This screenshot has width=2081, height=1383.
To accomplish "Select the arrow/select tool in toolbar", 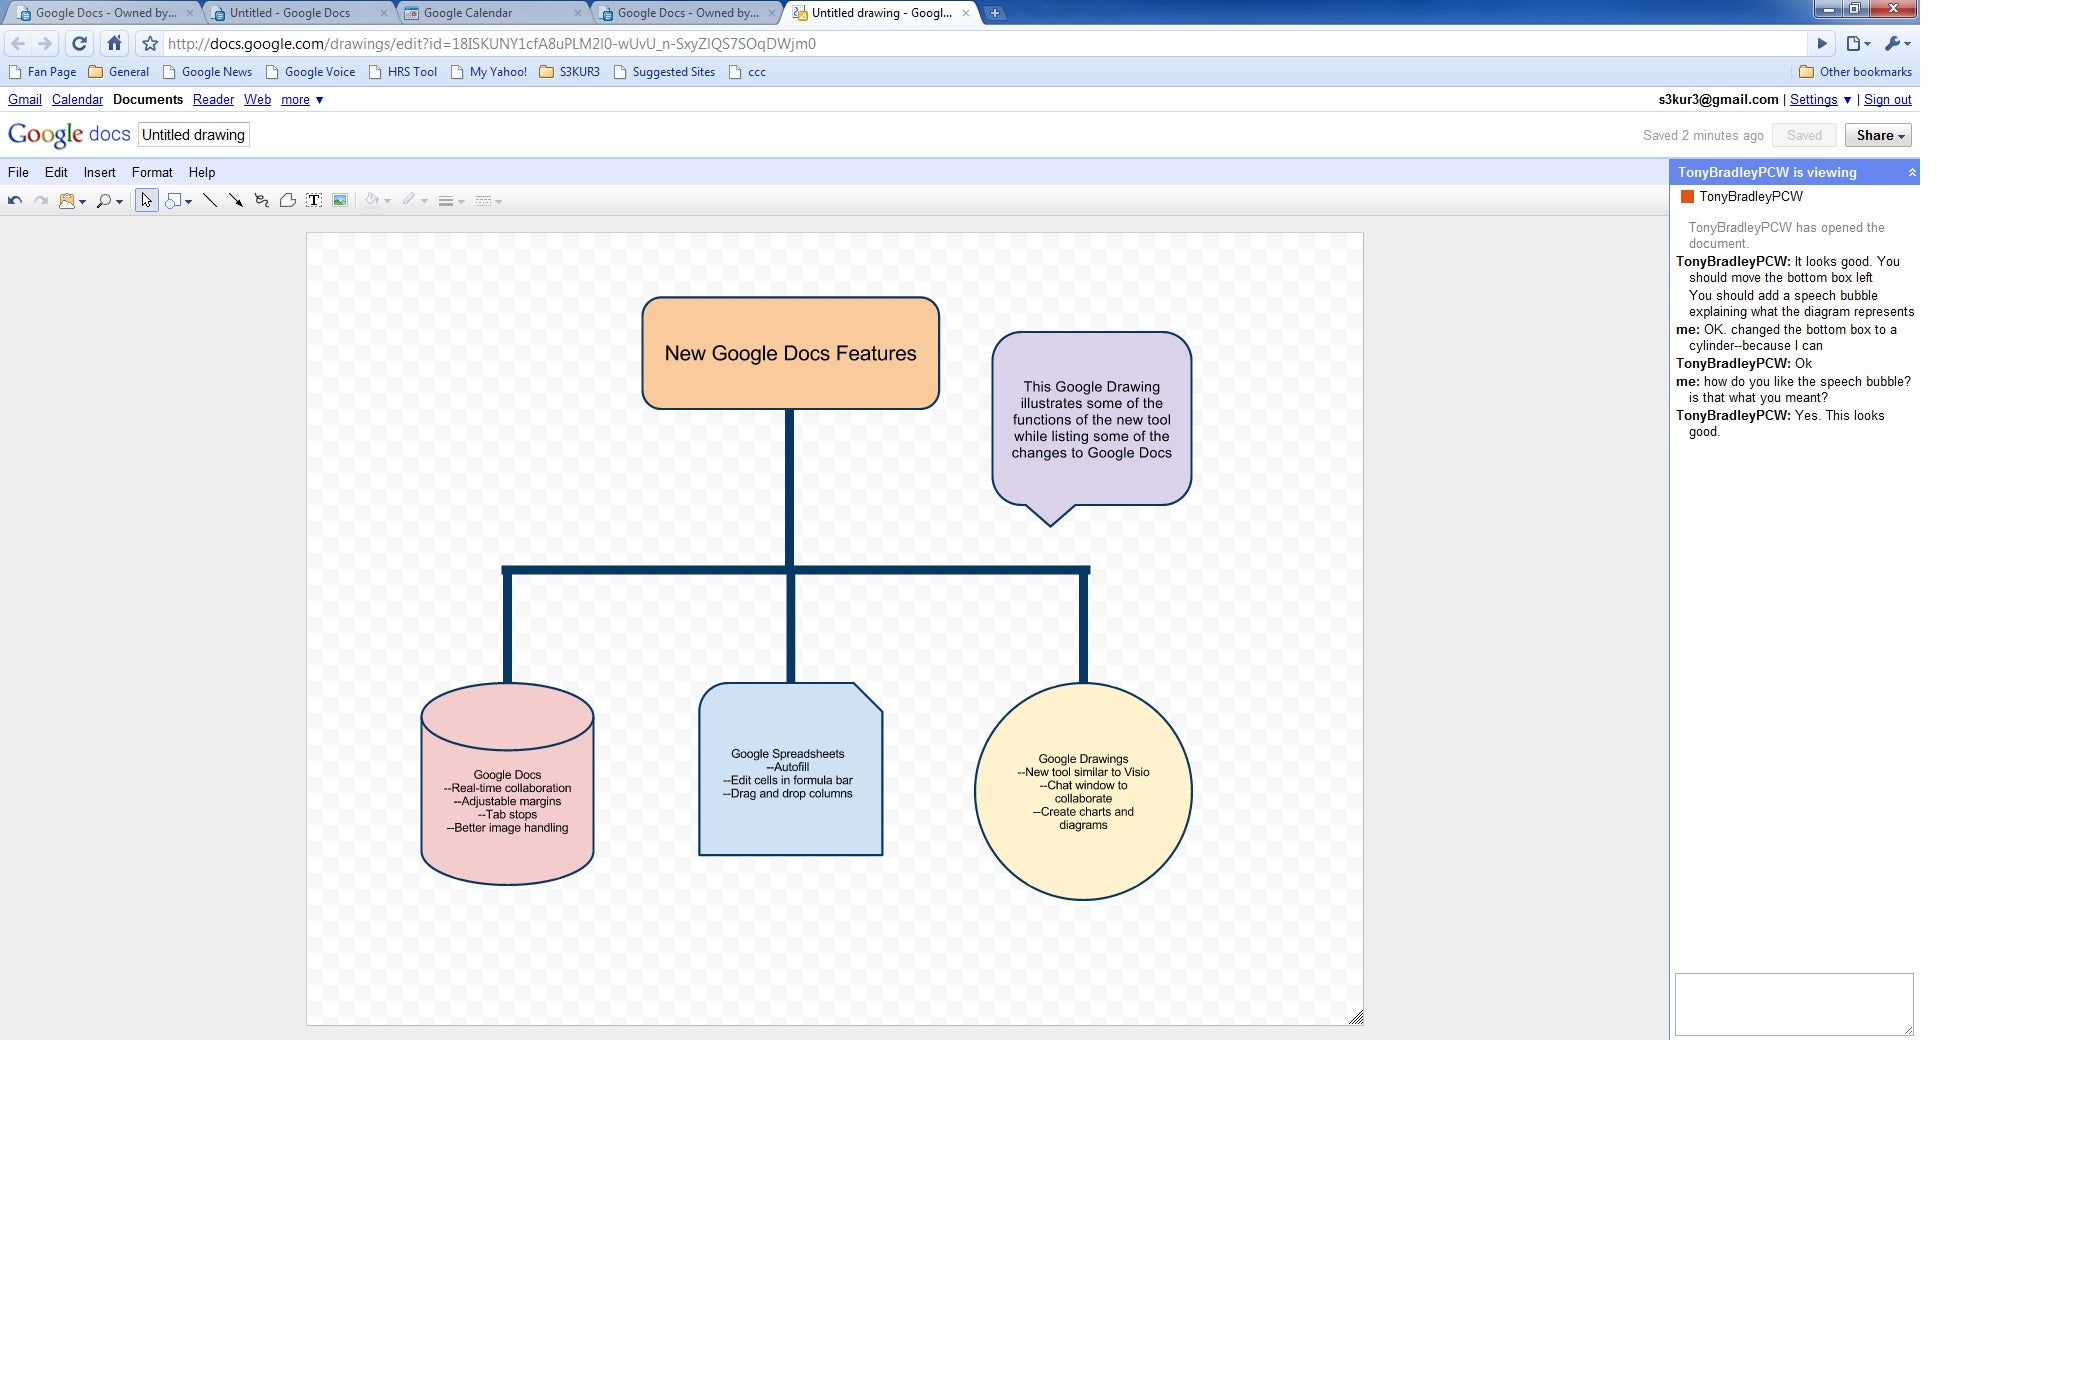I will [145, 199].
